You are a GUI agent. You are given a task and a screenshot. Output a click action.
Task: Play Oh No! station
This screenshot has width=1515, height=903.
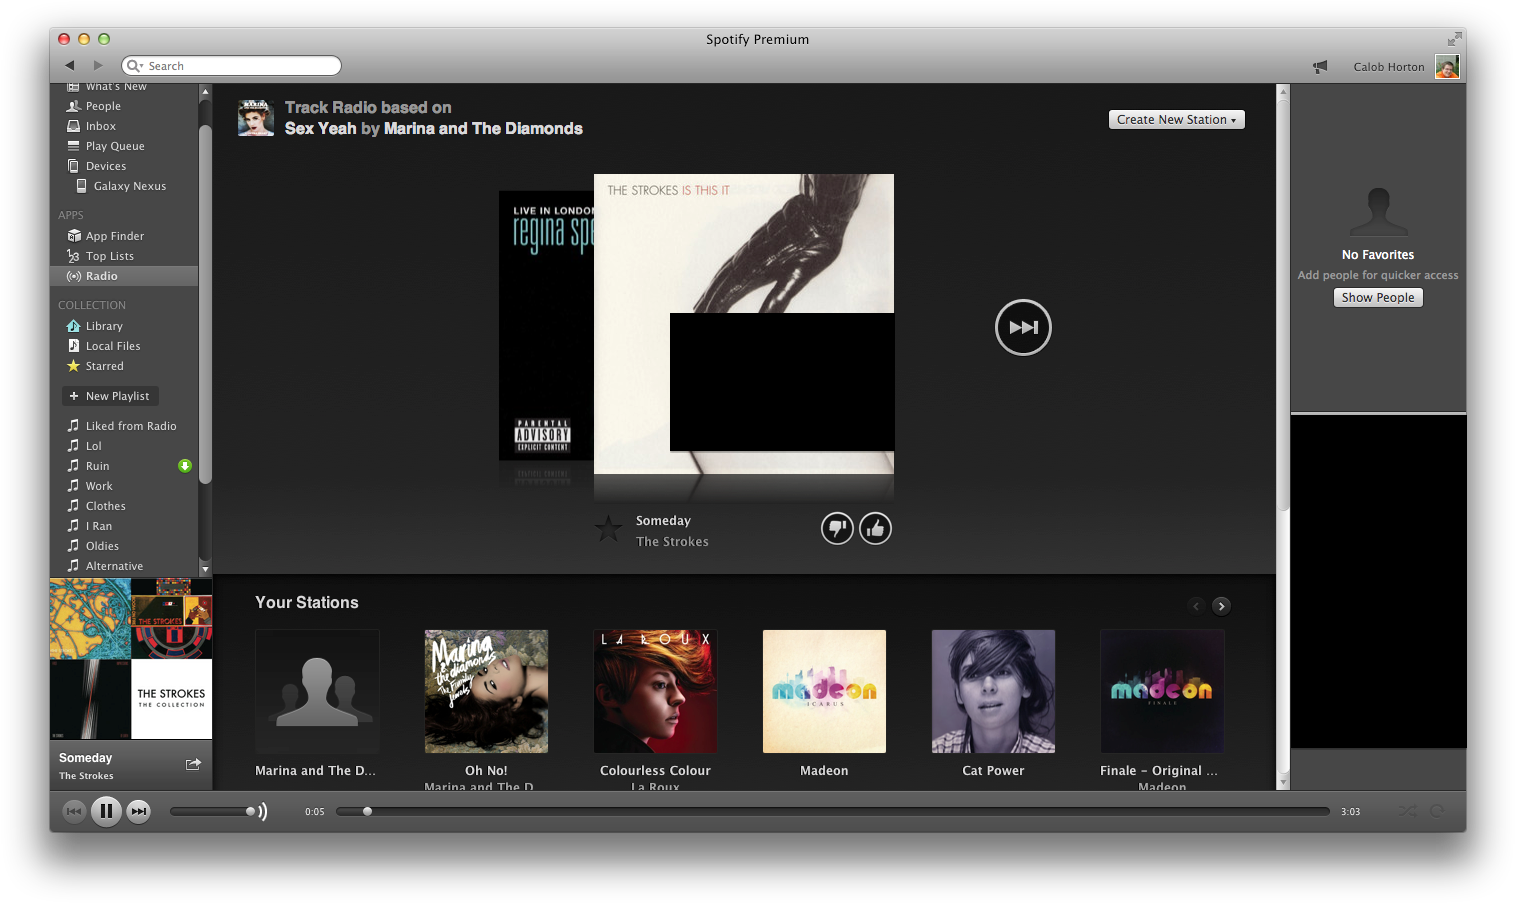(486, 691)
